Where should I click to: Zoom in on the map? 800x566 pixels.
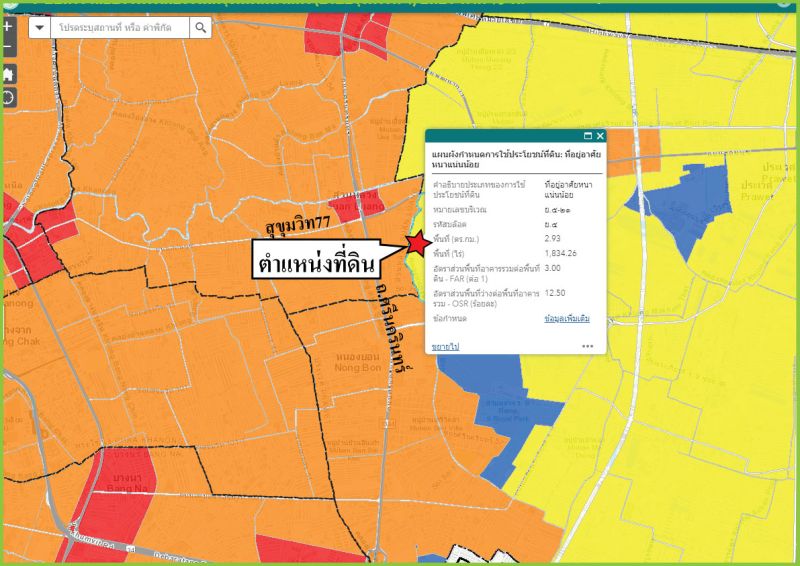(7, 27)
